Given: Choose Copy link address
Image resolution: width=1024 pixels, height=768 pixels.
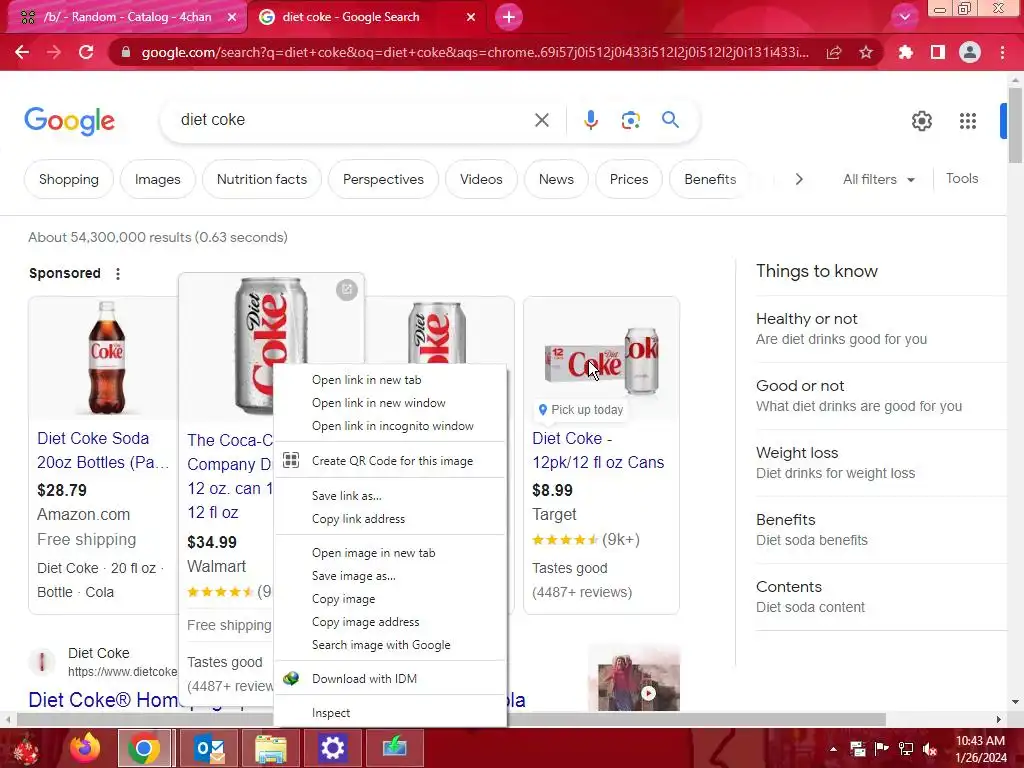Looking at the screenshot, I should pos(390,519).
